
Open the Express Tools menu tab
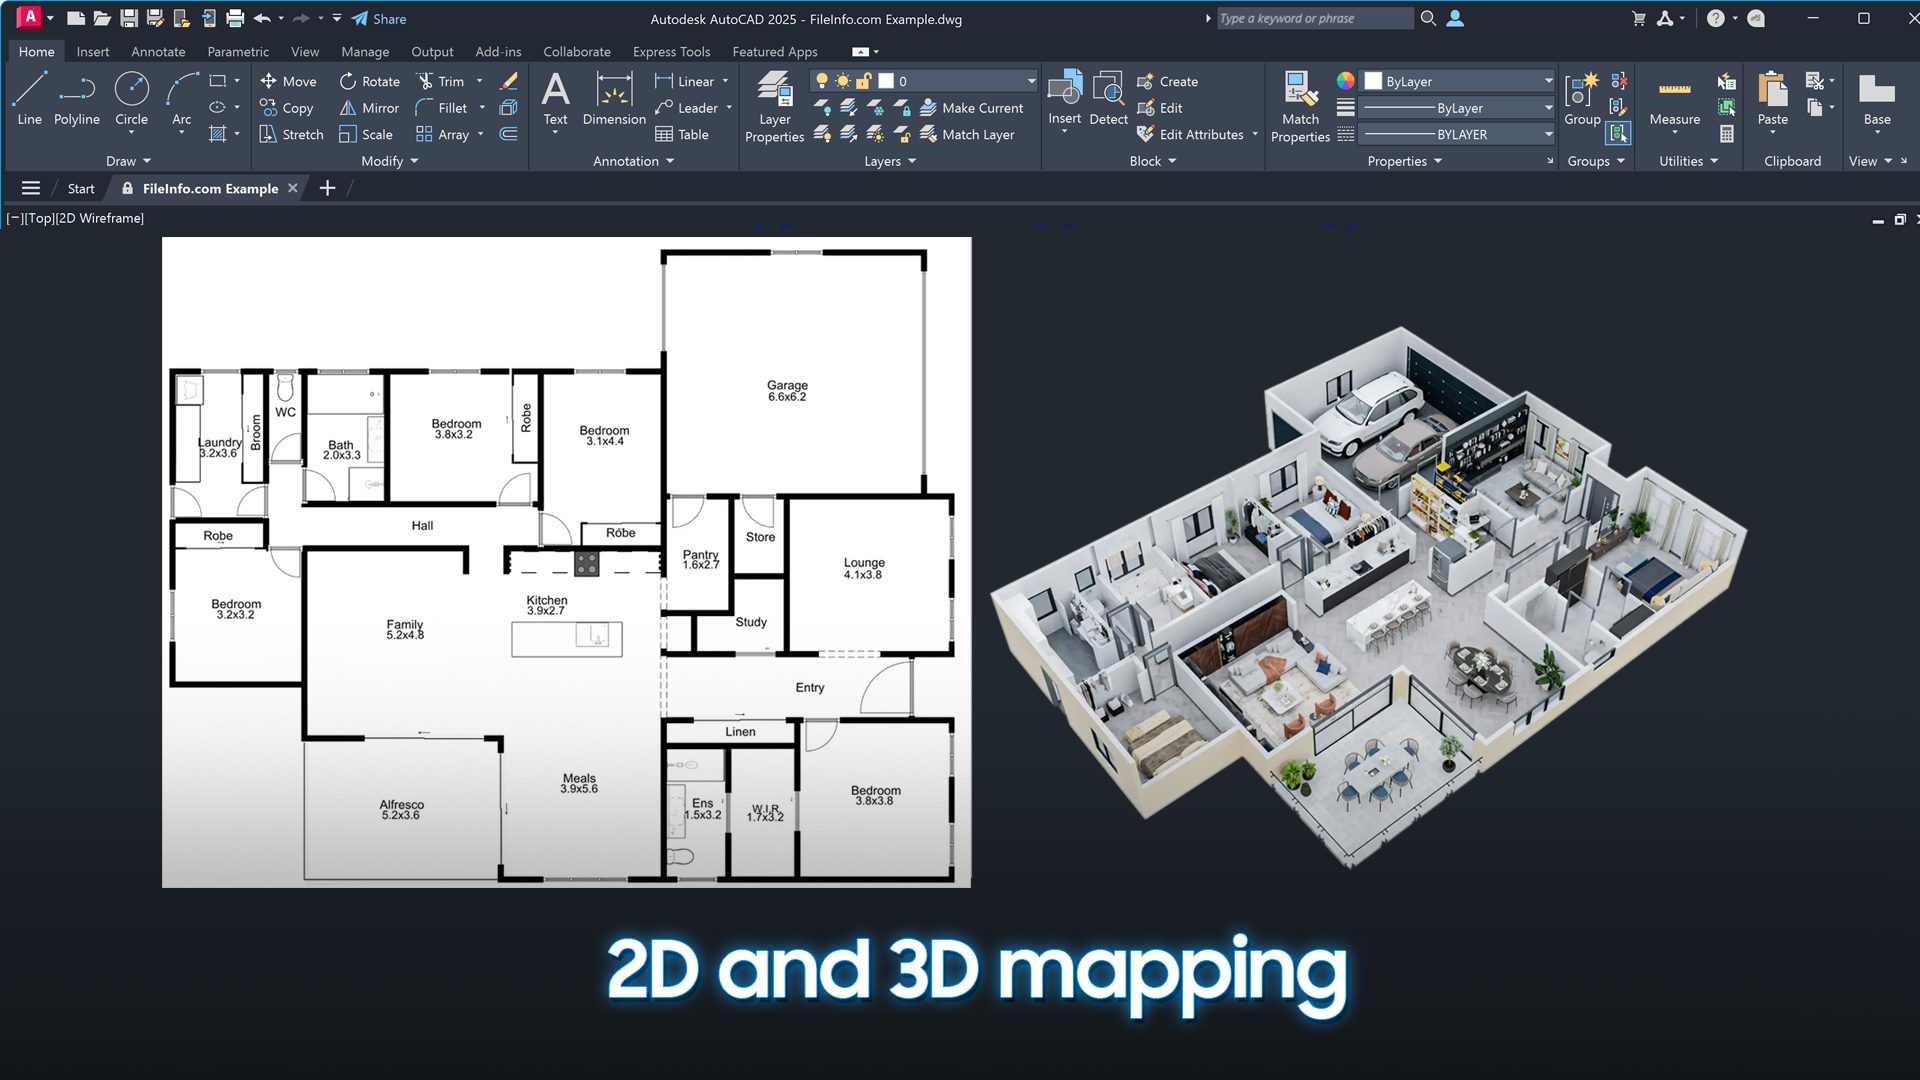[671, 51]
